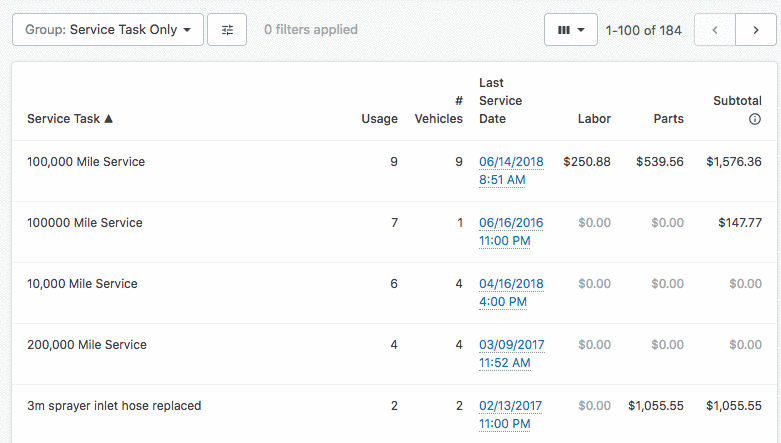Open the 06/14/2018 8:51 AM service date link
This screenshot has width=781, height=443.
click(511, 170)
